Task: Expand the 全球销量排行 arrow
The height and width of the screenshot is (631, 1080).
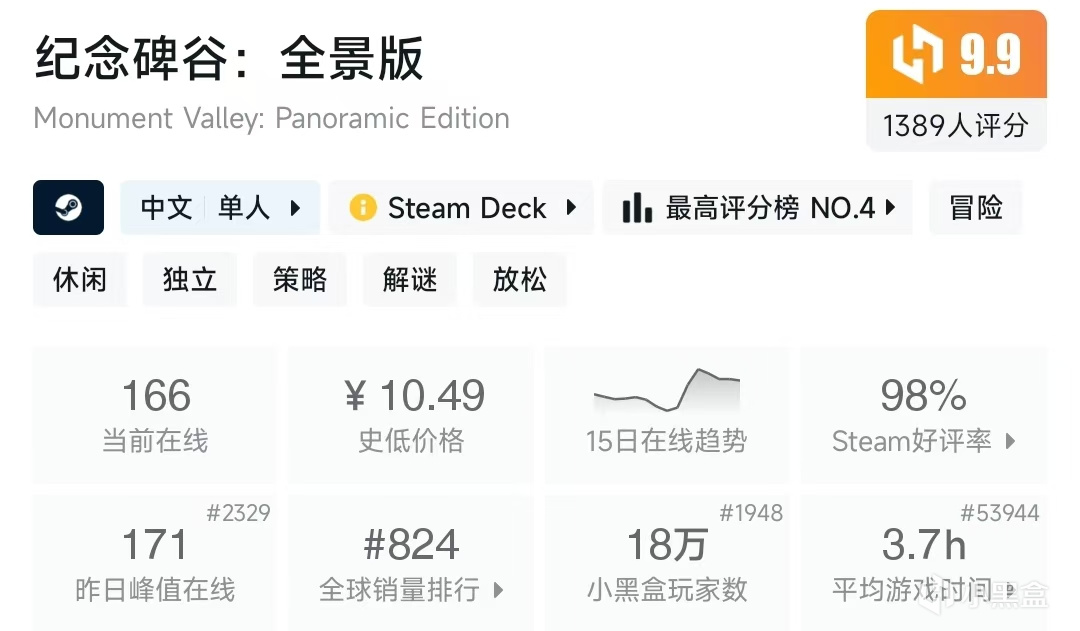Action: (x=499, y=590)
